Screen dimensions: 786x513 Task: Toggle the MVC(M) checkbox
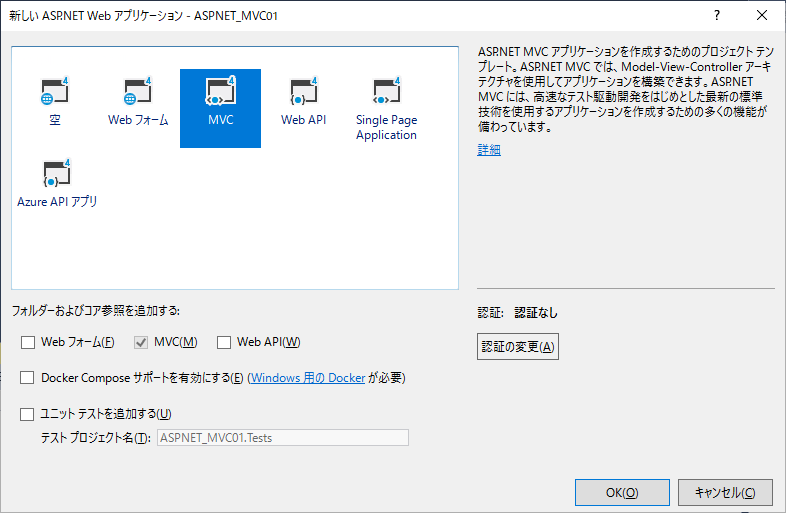tap(141, 343)
